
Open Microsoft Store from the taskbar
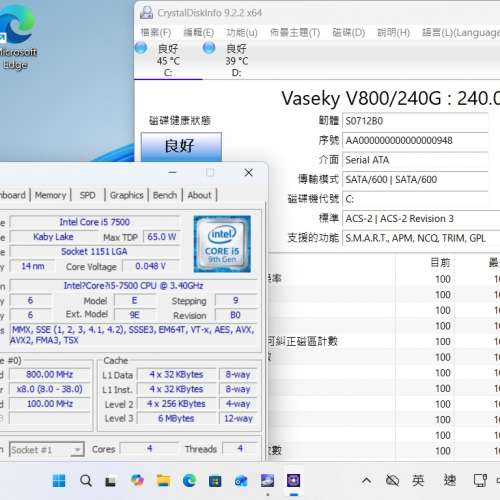coord(215,481)
